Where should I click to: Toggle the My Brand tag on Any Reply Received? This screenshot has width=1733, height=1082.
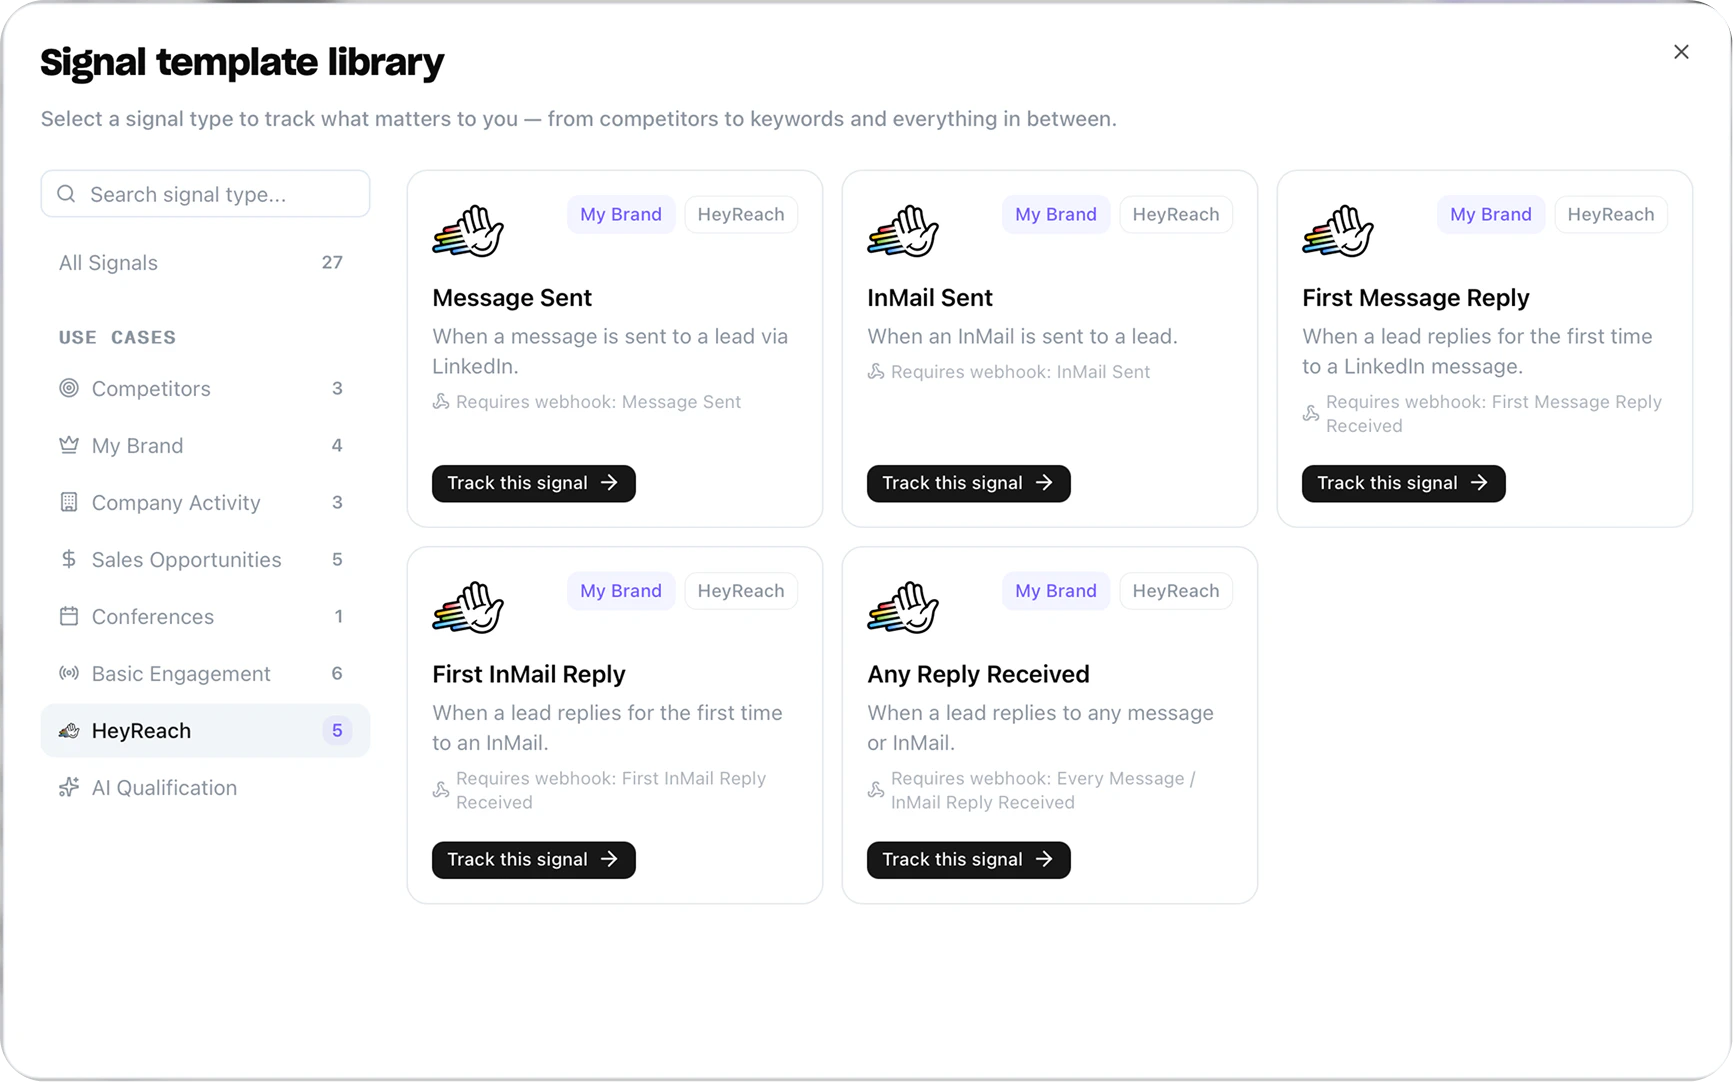click(1055, 590)
